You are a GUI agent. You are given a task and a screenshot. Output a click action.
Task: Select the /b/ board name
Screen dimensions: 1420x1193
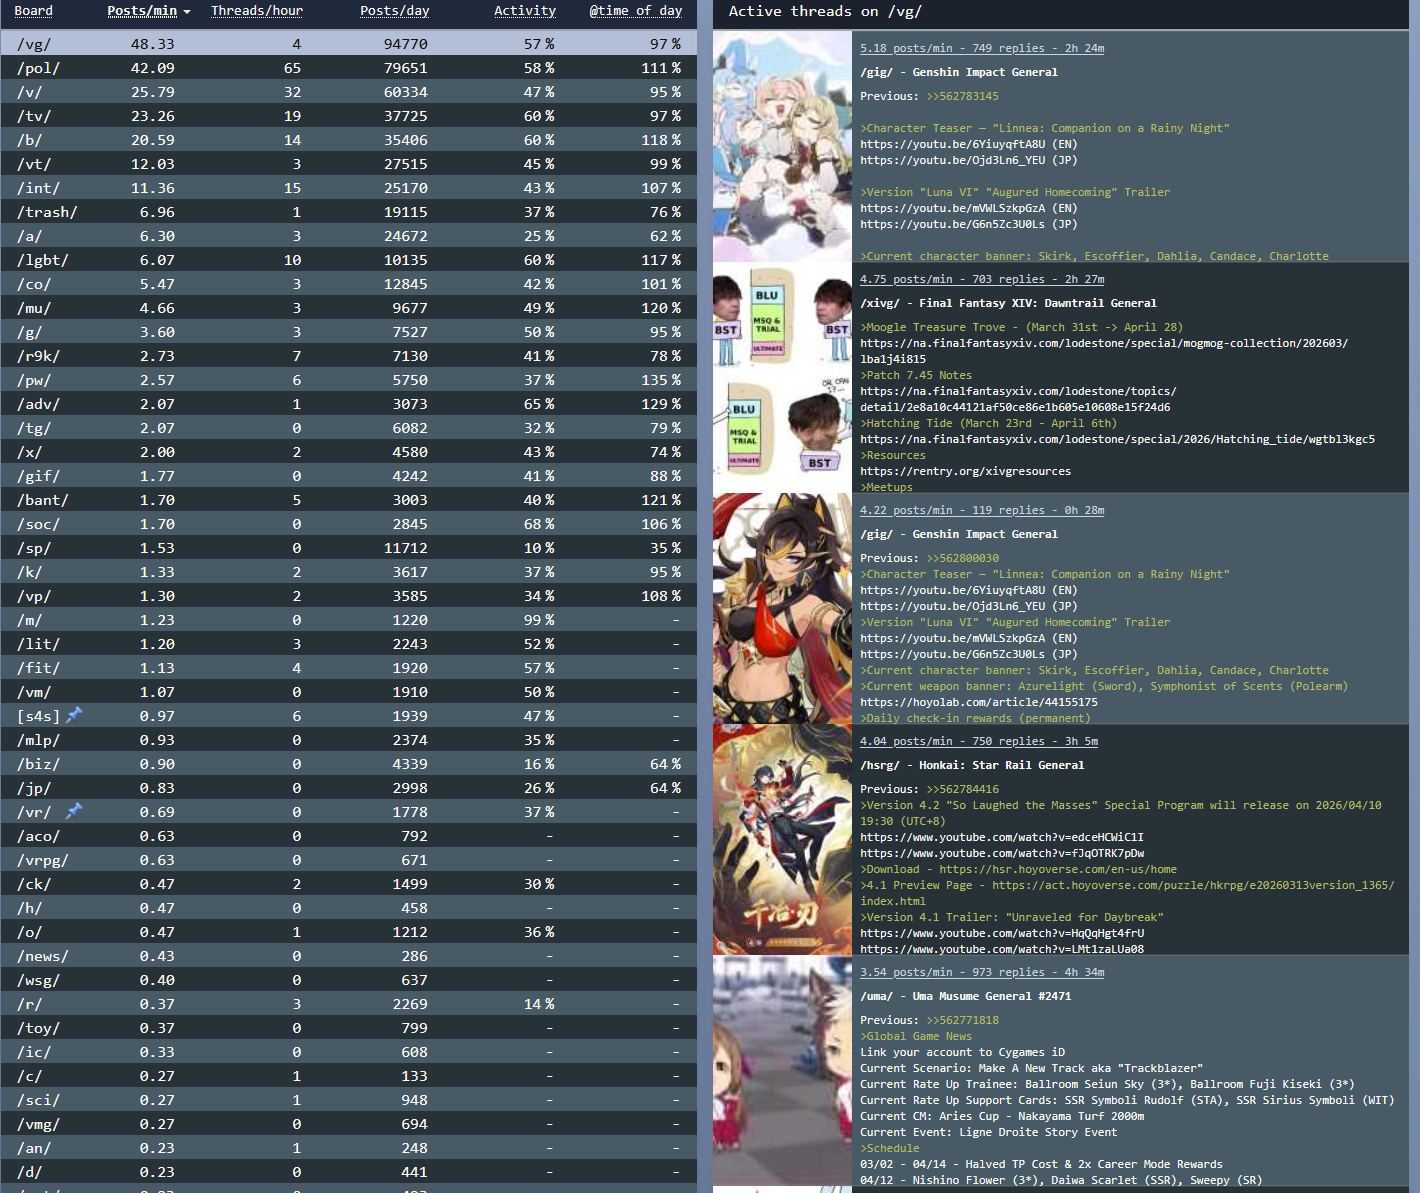29,140
